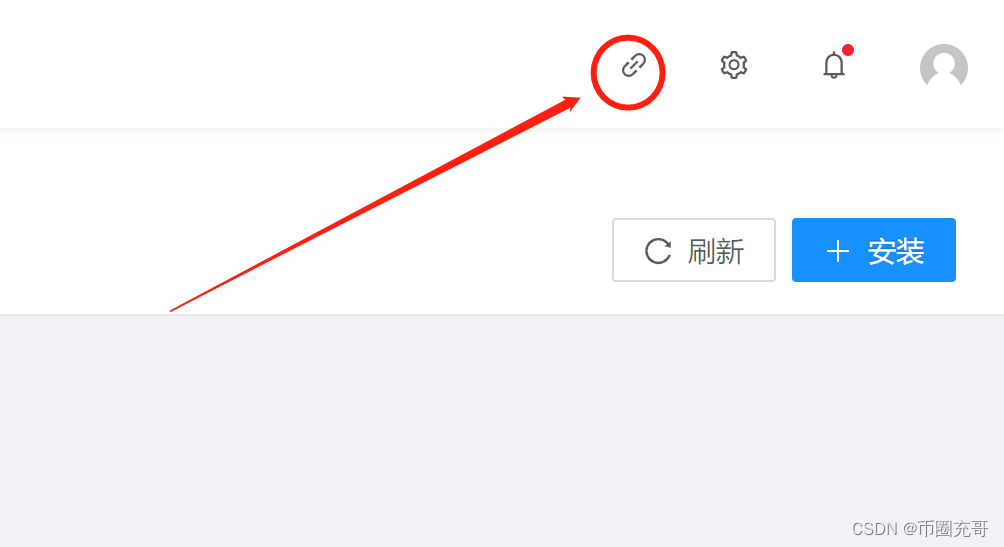1004x547 pixels.
Task: Expand the notification list from the bell
Action: click(x=834, y=65)
